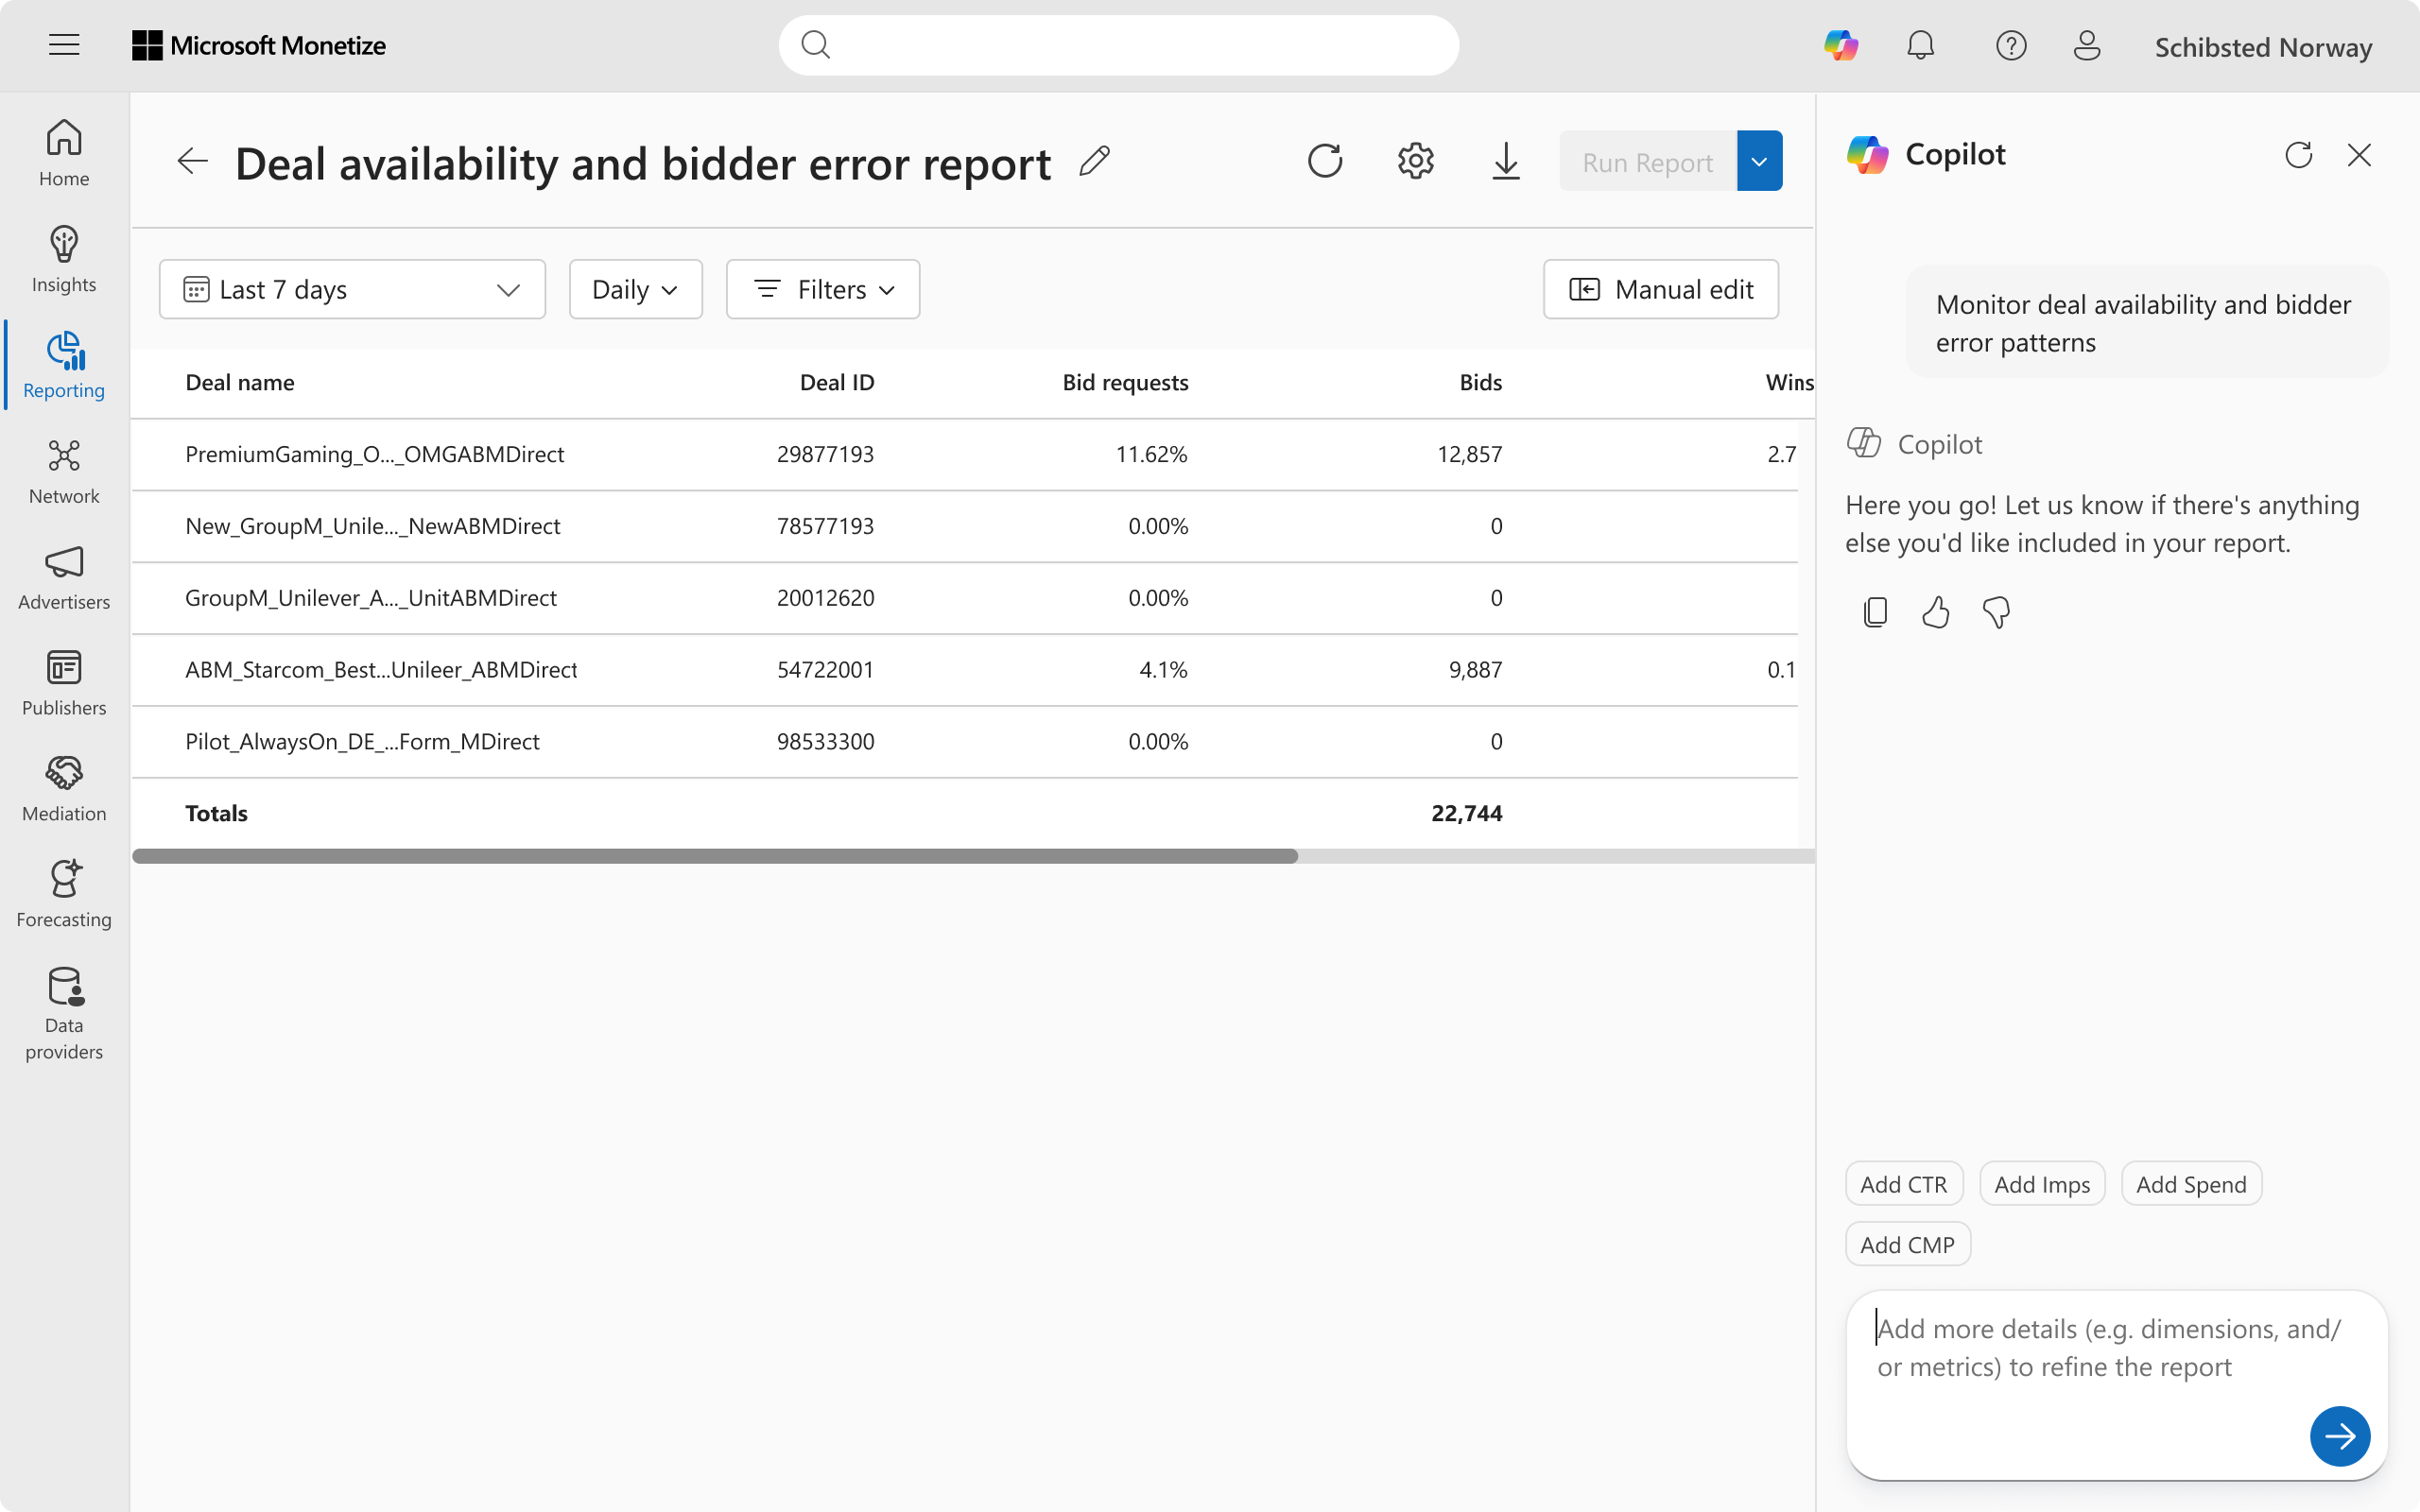Viewport: 2420px width, 1512px height.
Task: Open the help question mark icon
Action: [x=2010, y=46]
